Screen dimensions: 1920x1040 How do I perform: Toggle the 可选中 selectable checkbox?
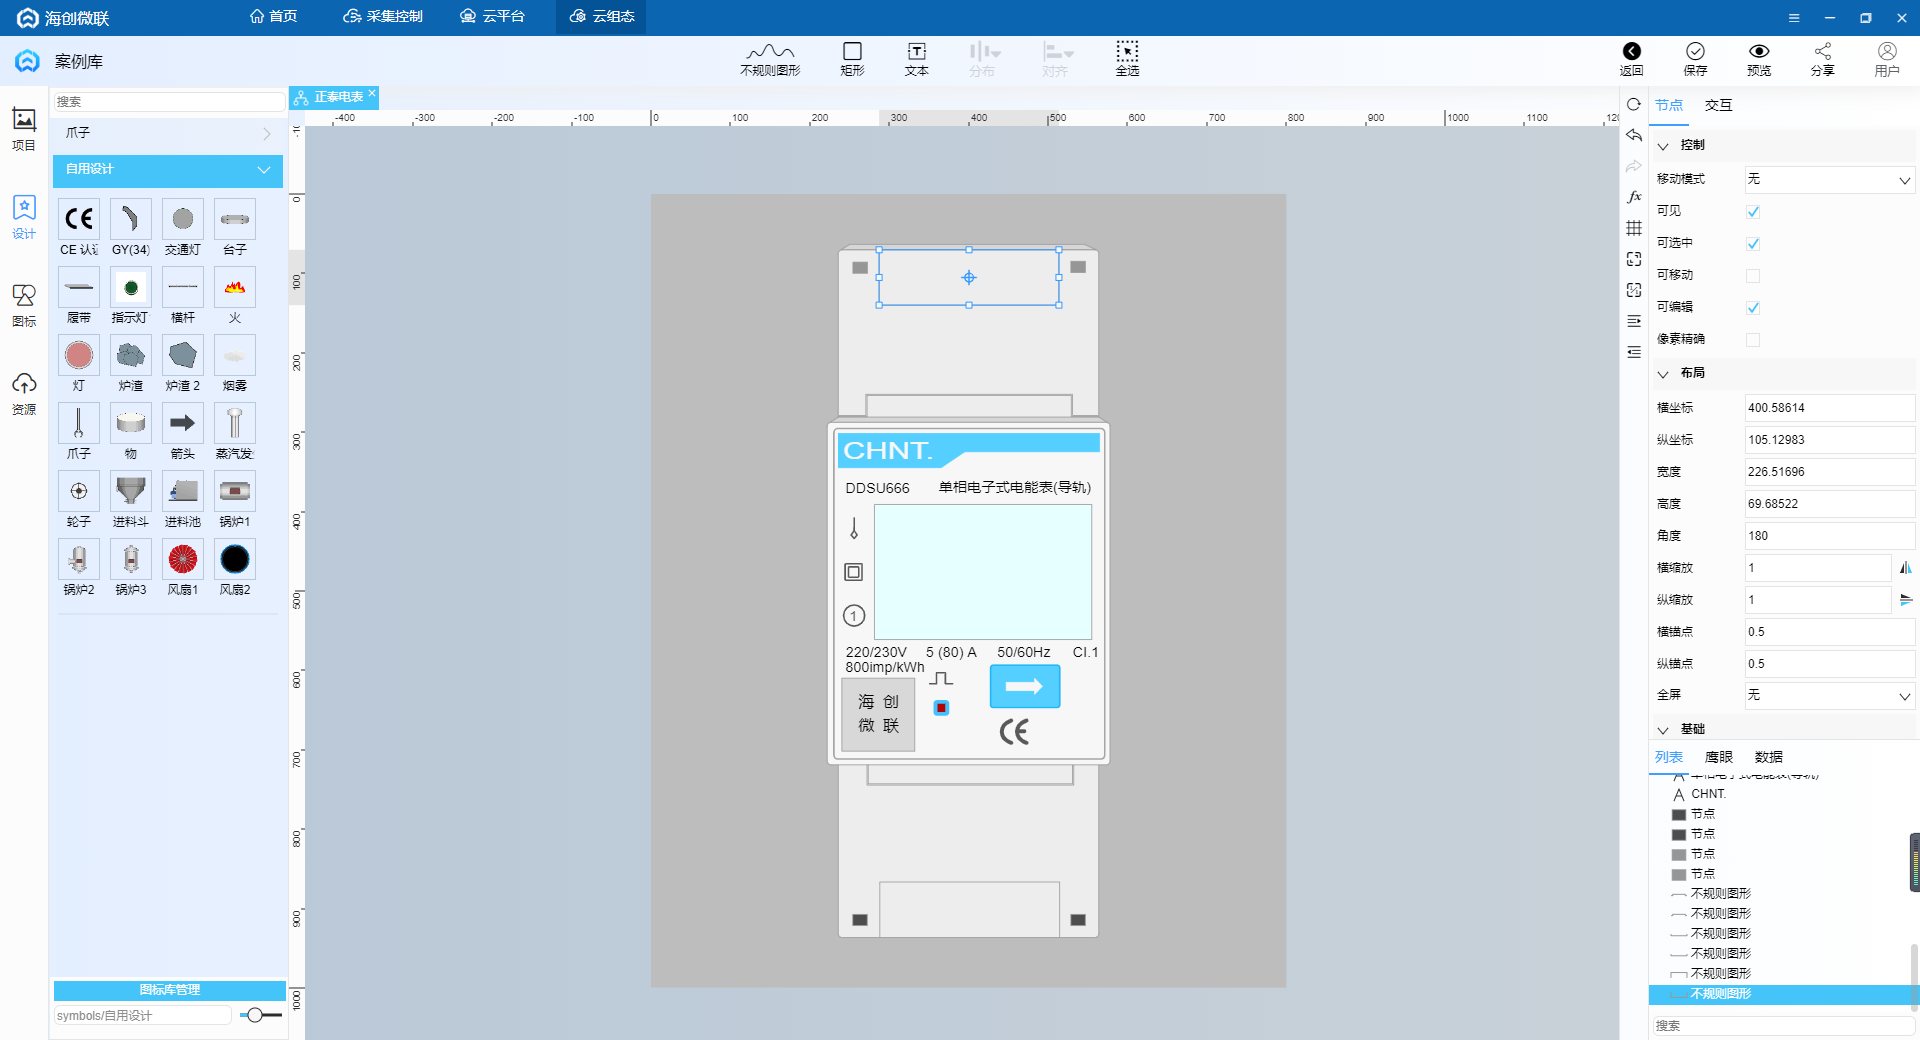[x=1753, y=243]
